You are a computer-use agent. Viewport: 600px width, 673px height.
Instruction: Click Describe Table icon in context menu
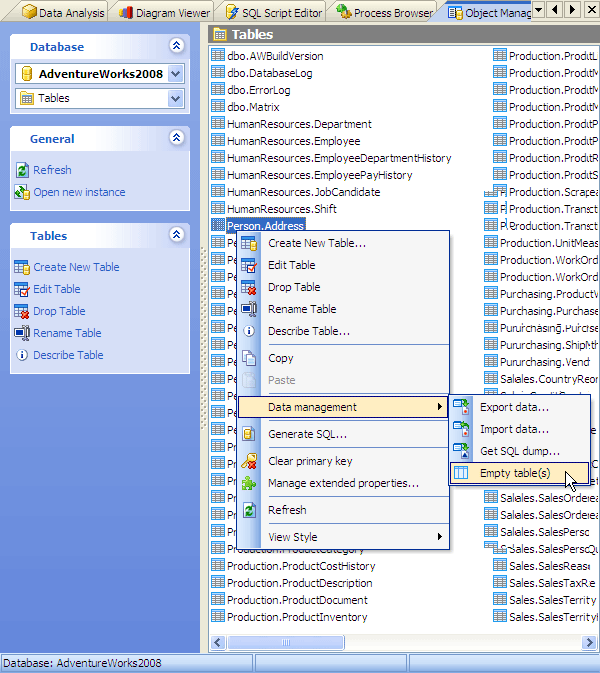pyautogui.click(x=249, y=331)
